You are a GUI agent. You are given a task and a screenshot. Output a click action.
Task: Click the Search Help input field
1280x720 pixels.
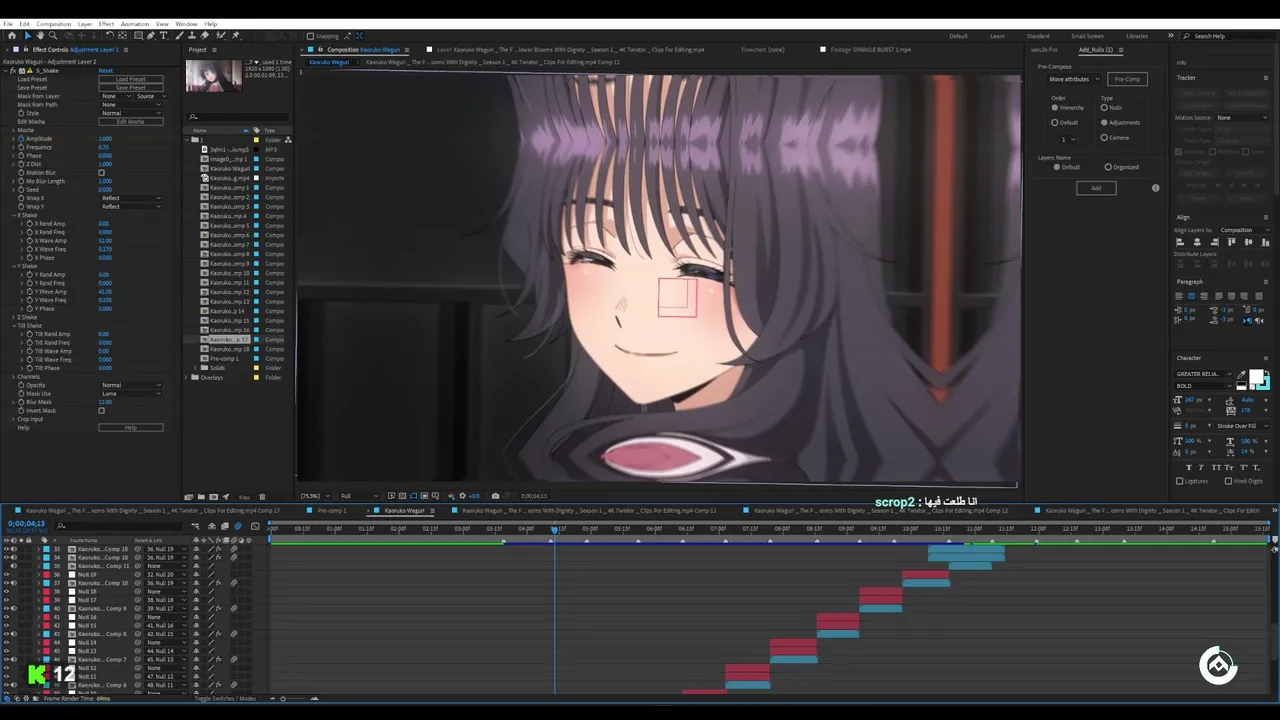point(1232,36)
